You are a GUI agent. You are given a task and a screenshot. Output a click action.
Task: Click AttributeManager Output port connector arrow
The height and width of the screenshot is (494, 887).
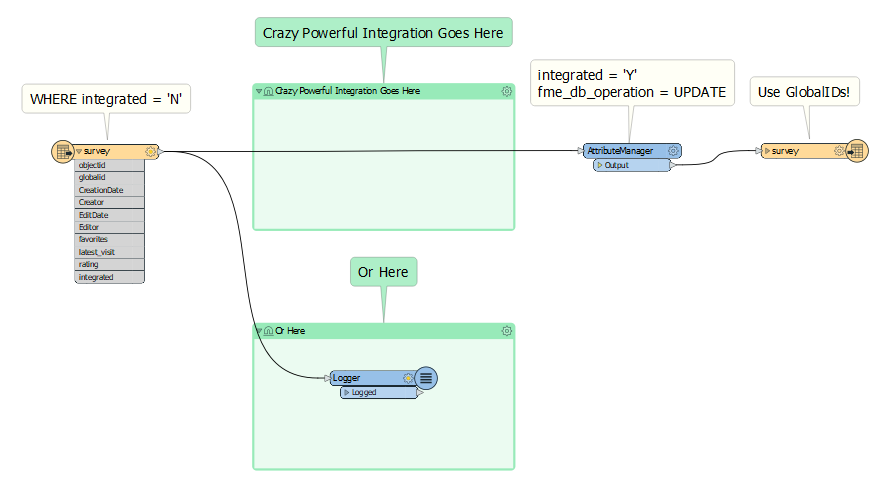click(673, 165)
